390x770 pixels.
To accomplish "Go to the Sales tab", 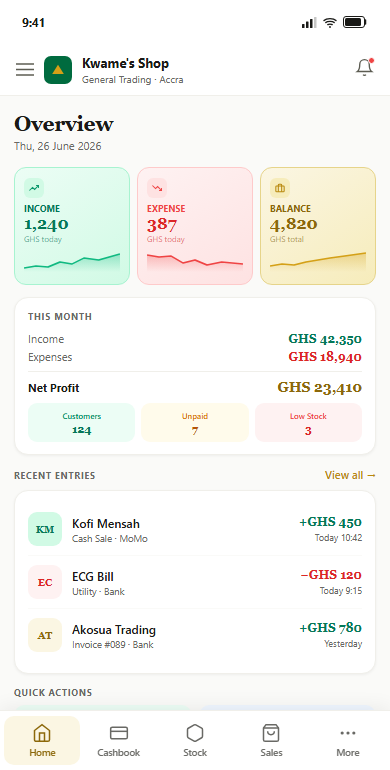I will tap(271, 741).
